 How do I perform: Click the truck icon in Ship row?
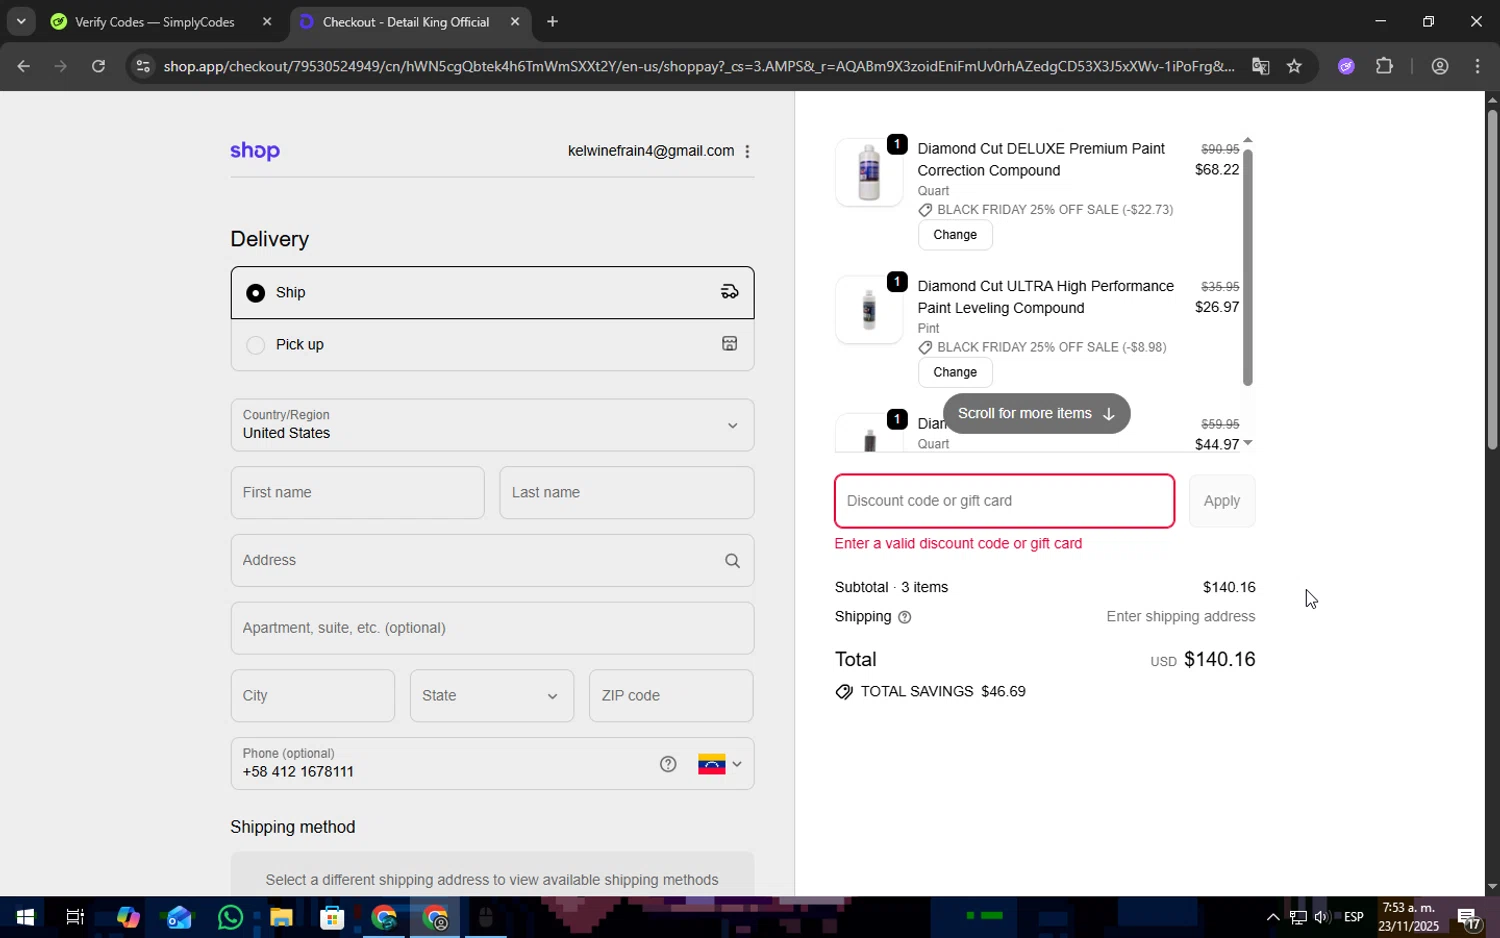click(730, 292)
